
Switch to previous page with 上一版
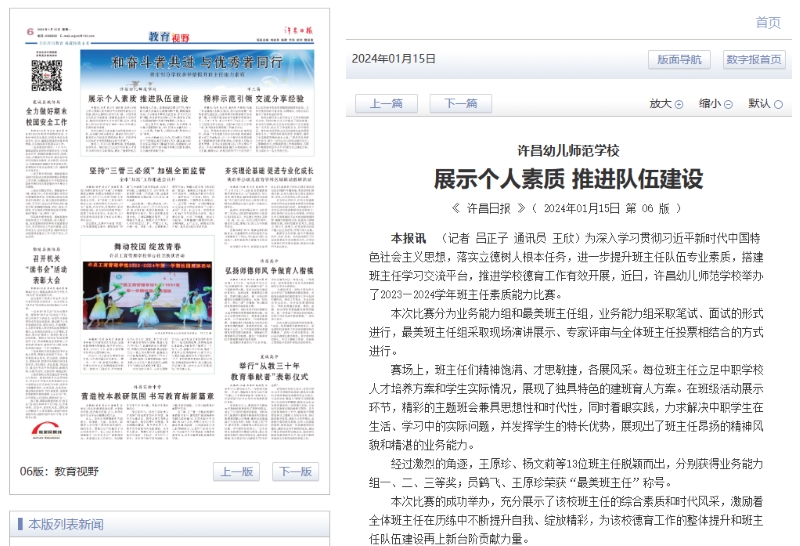coord(237,472)
